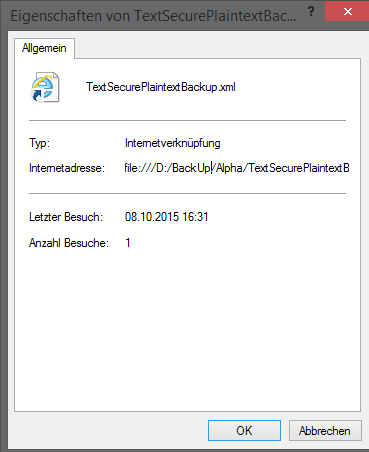Click the question mark help button

tap(311, 12)
